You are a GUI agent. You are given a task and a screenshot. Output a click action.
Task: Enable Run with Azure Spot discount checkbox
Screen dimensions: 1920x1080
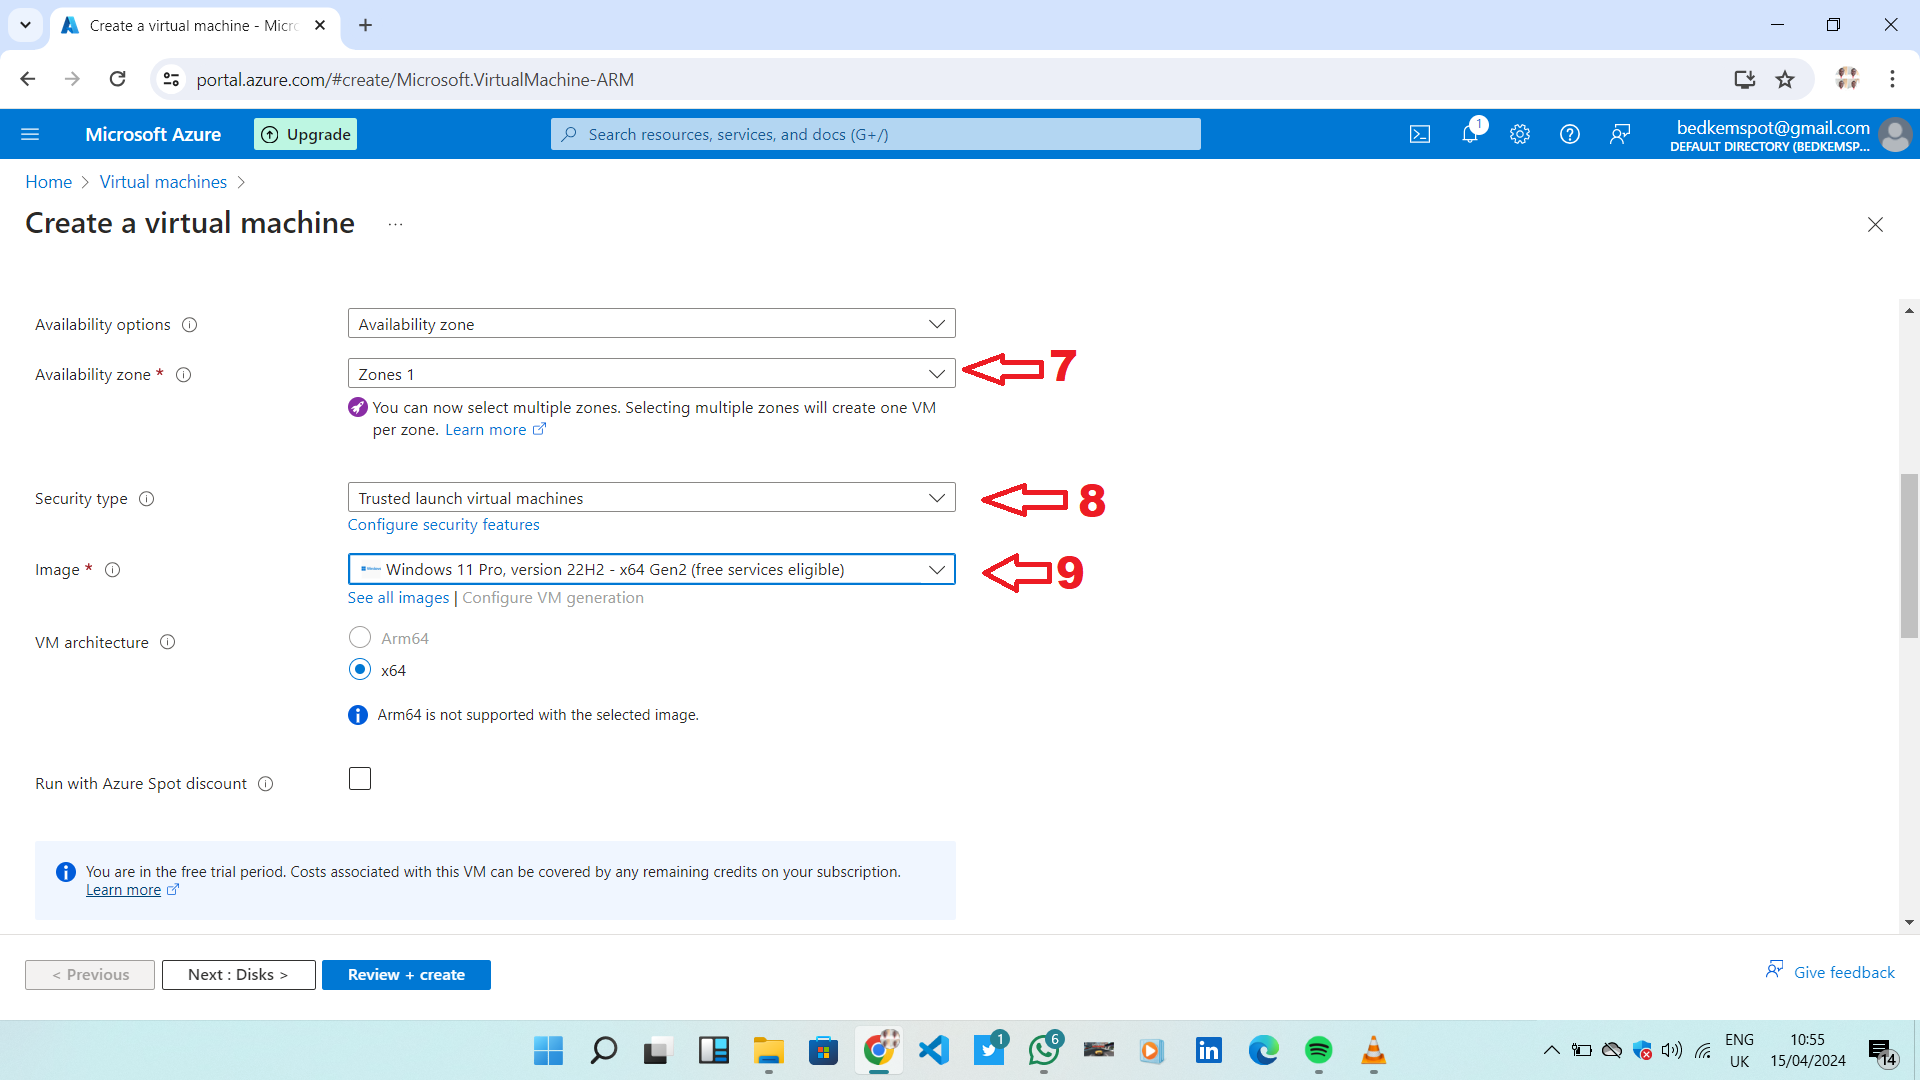coord(360,779)
